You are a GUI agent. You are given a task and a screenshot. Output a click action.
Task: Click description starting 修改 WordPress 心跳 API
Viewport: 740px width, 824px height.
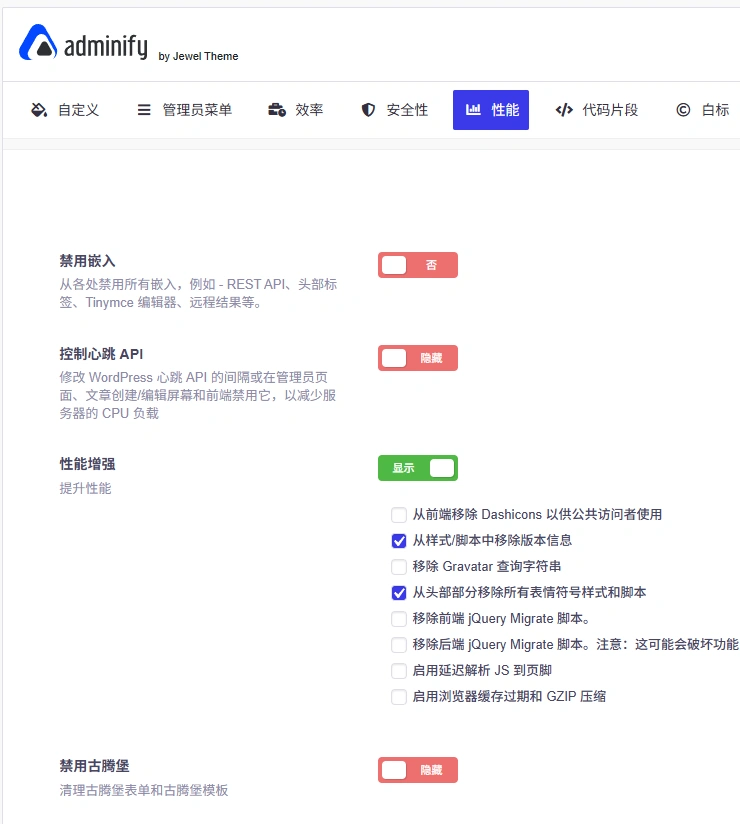[198, 395]
